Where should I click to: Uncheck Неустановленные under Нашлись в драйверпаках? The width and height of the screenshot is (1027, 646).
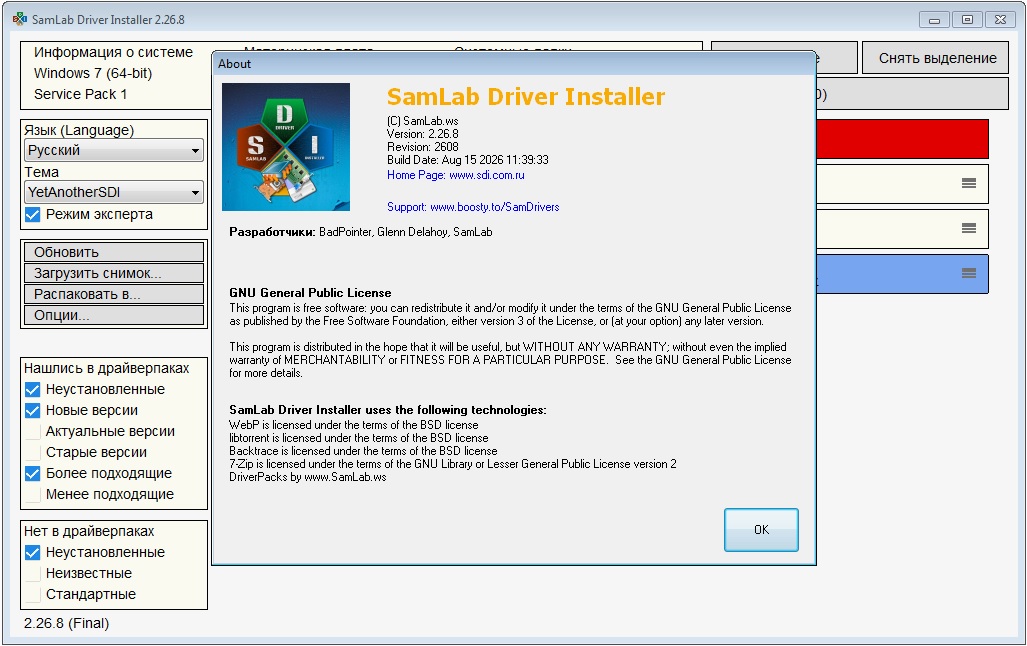32,389
